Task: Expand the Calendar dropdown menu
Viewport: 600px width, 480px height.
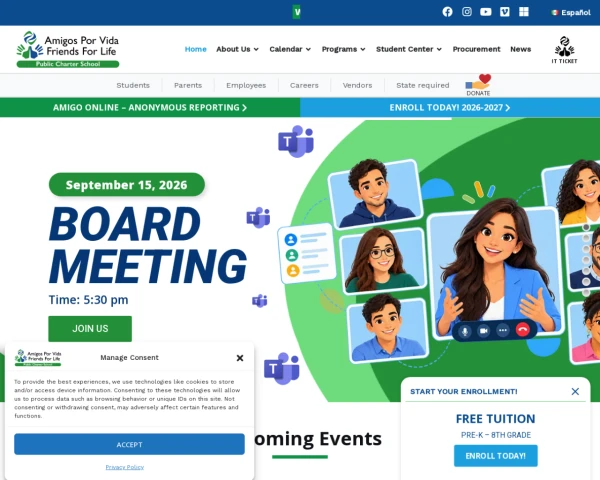Action: tap(290, 49)
